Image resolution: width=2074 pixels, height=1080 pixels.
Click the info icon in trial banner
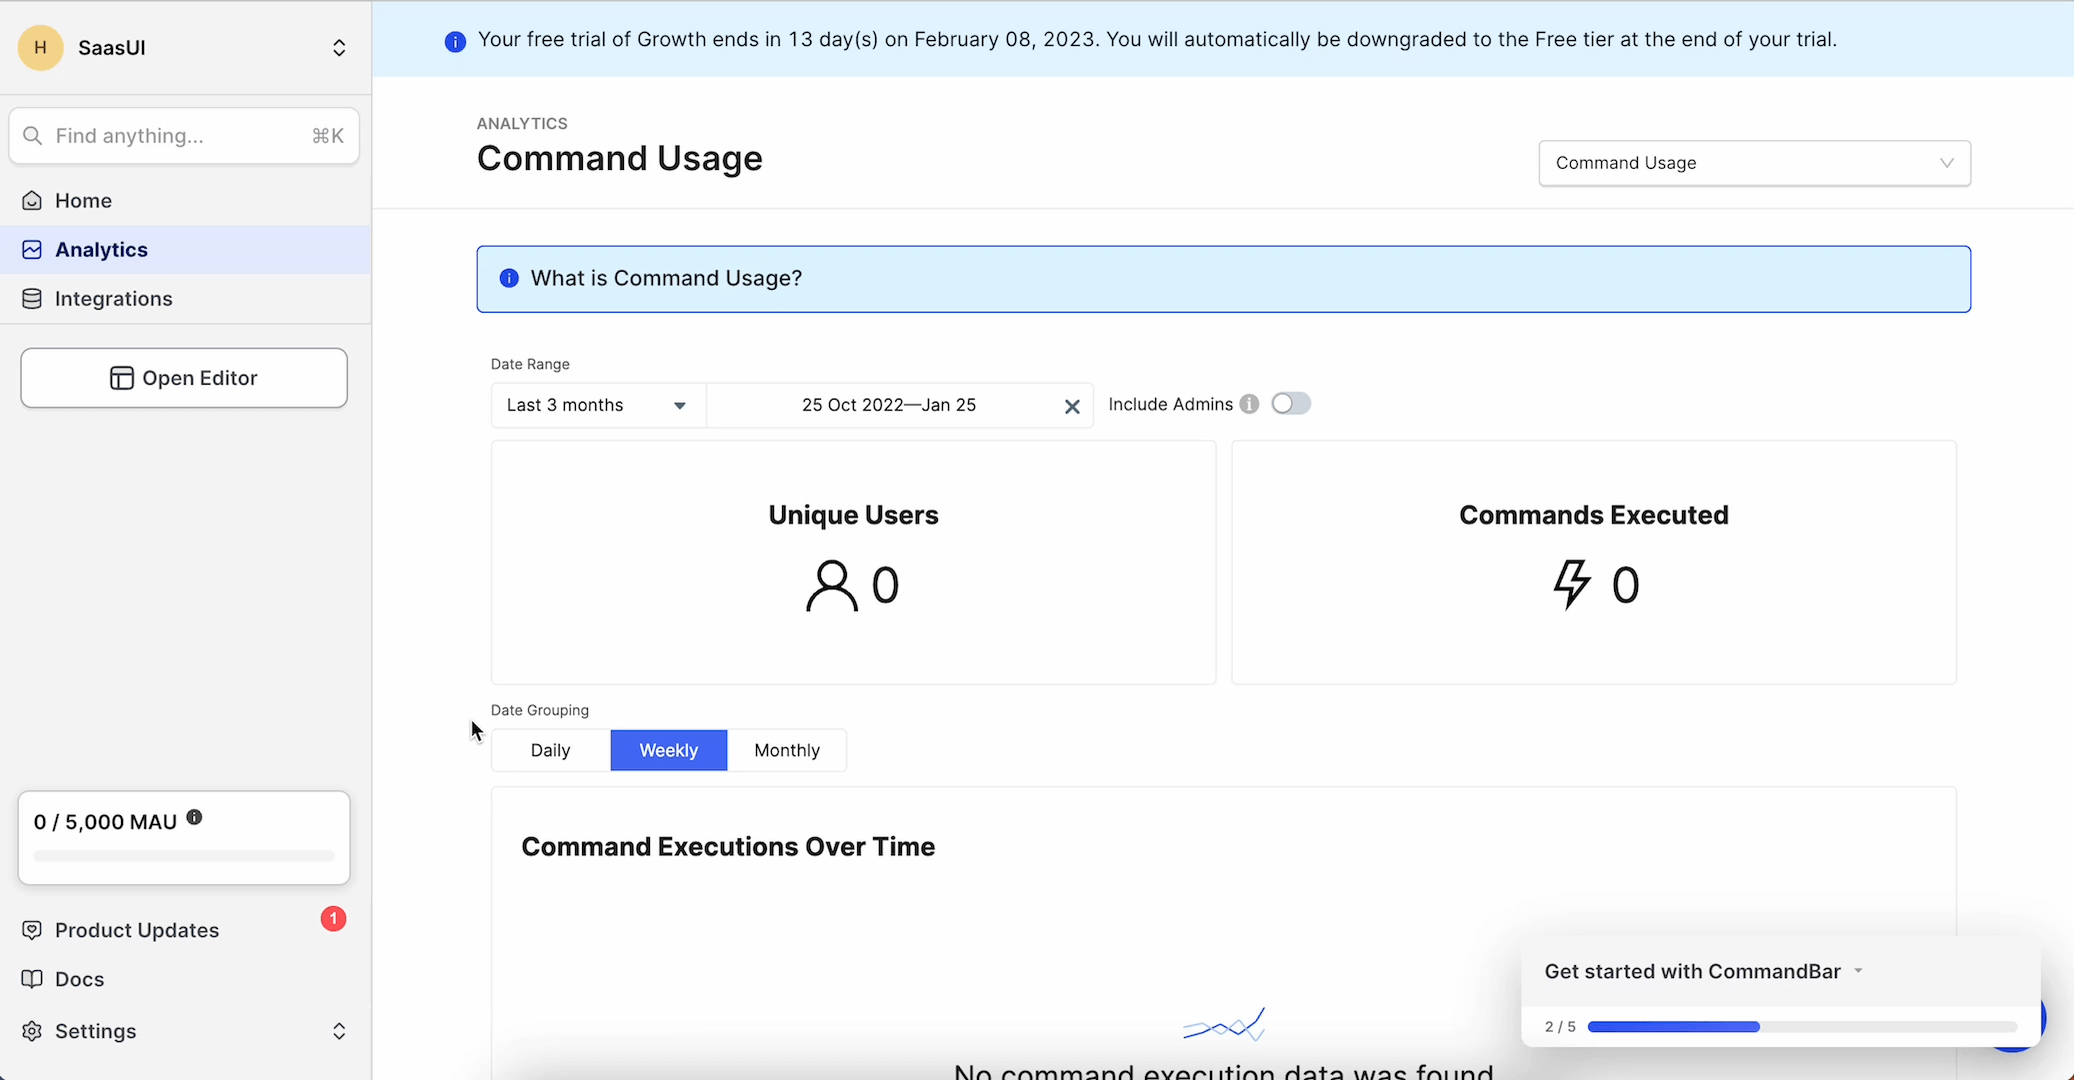pos(455,40)
